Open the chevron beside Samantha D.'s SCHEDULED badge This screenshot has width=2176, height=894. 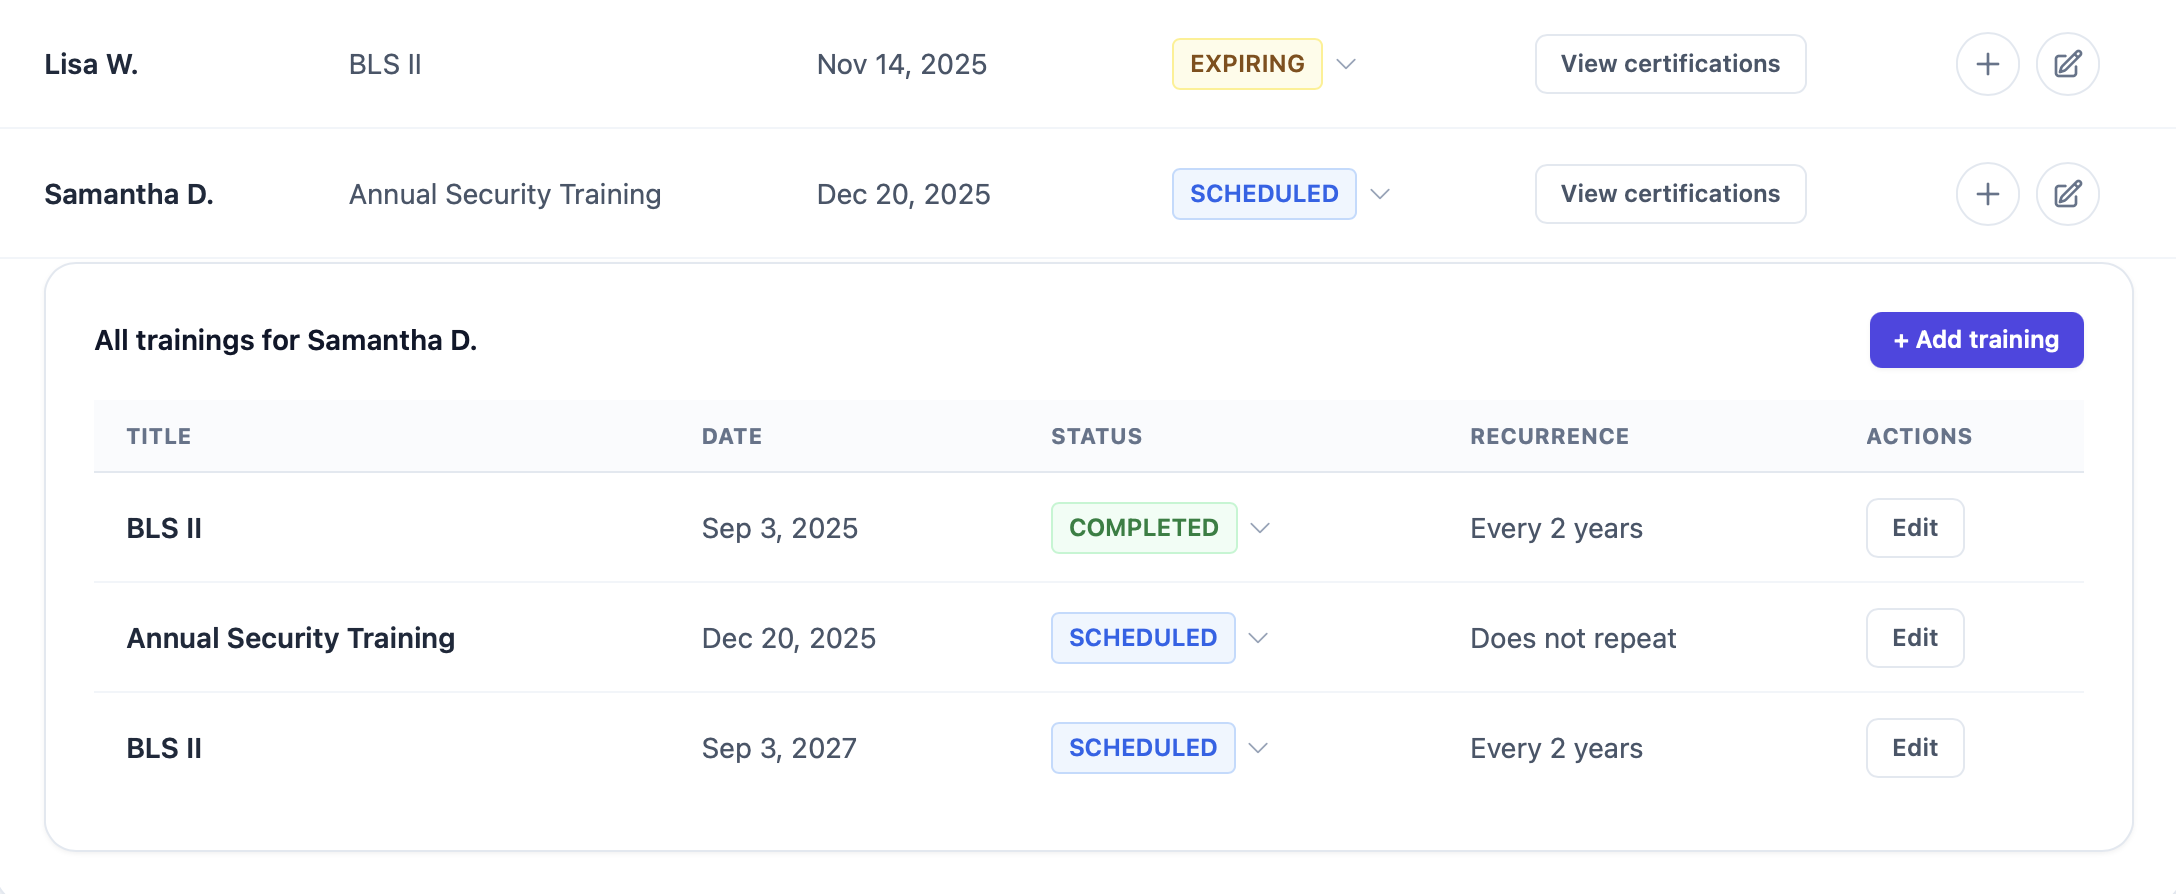(x=1380, y=194)
